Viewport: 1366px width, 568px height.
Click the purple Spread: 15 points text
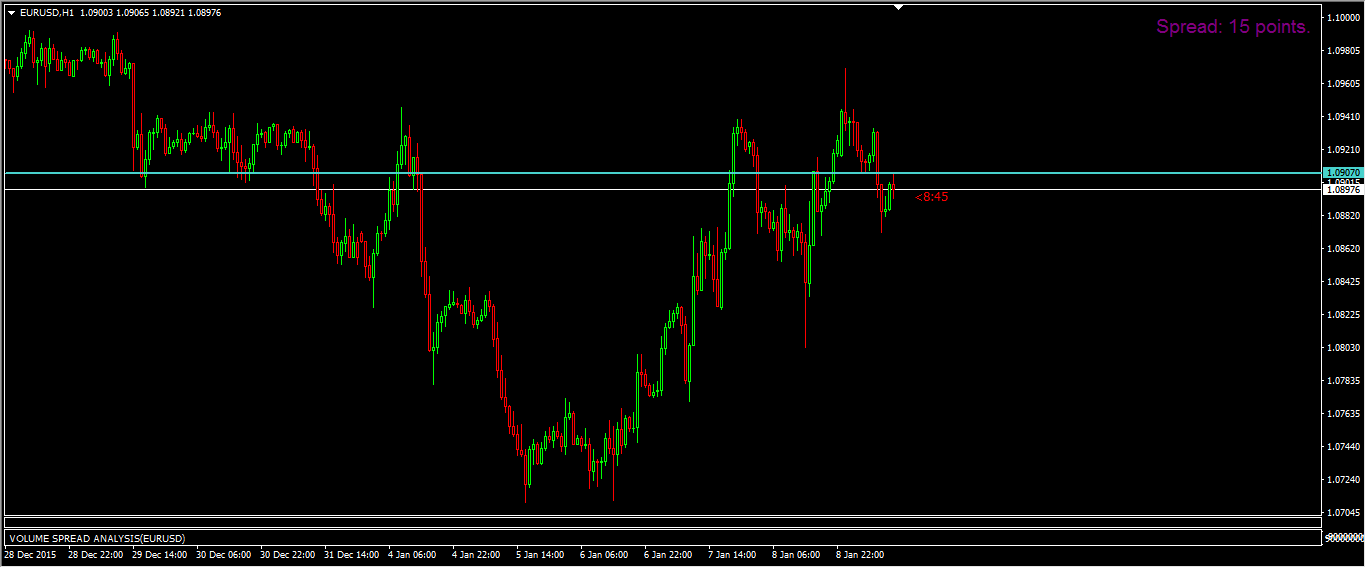pos(1233,28)
